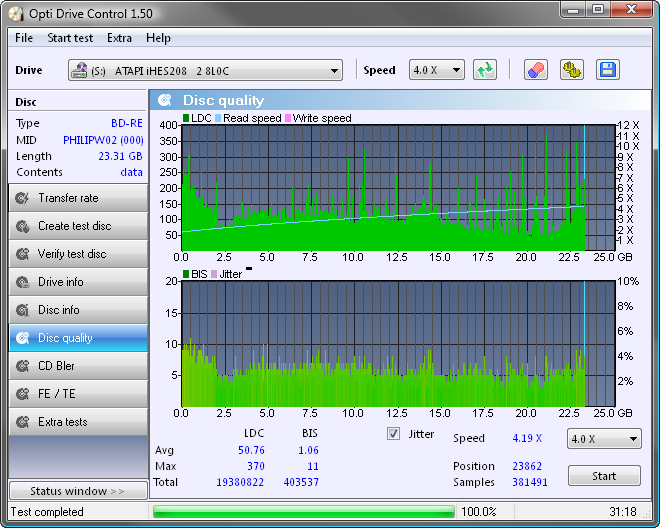Viewport: 660px width, 528px height.
Task: Click the save floppy disk icon
Action: pos(607,70)
